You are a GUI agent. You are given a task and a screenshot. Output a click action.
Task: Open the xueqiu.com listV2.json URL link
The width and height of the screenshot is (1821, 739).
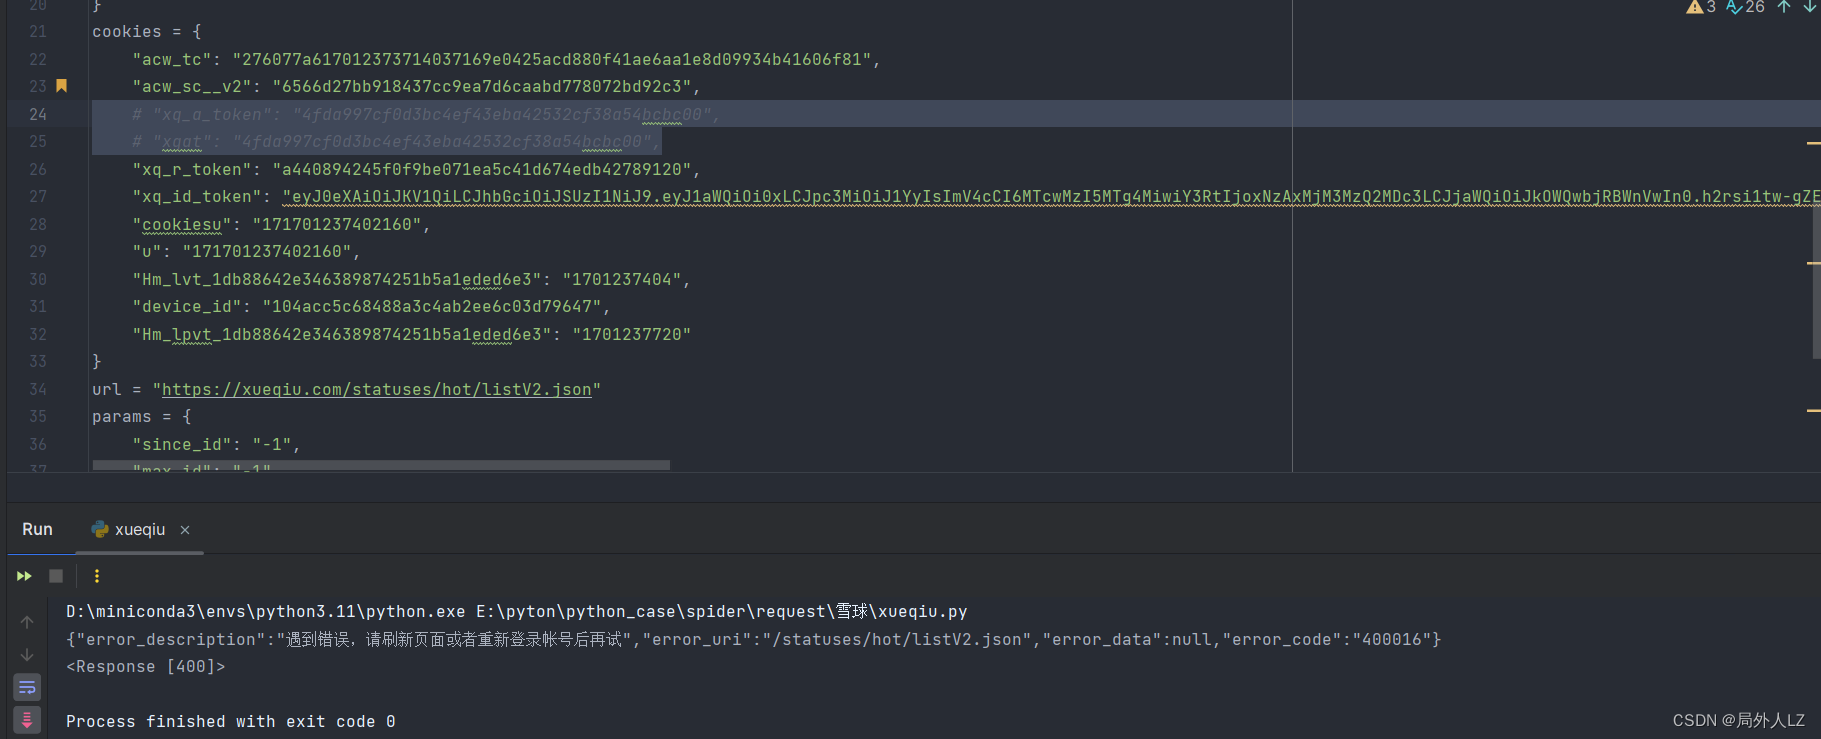376,389
